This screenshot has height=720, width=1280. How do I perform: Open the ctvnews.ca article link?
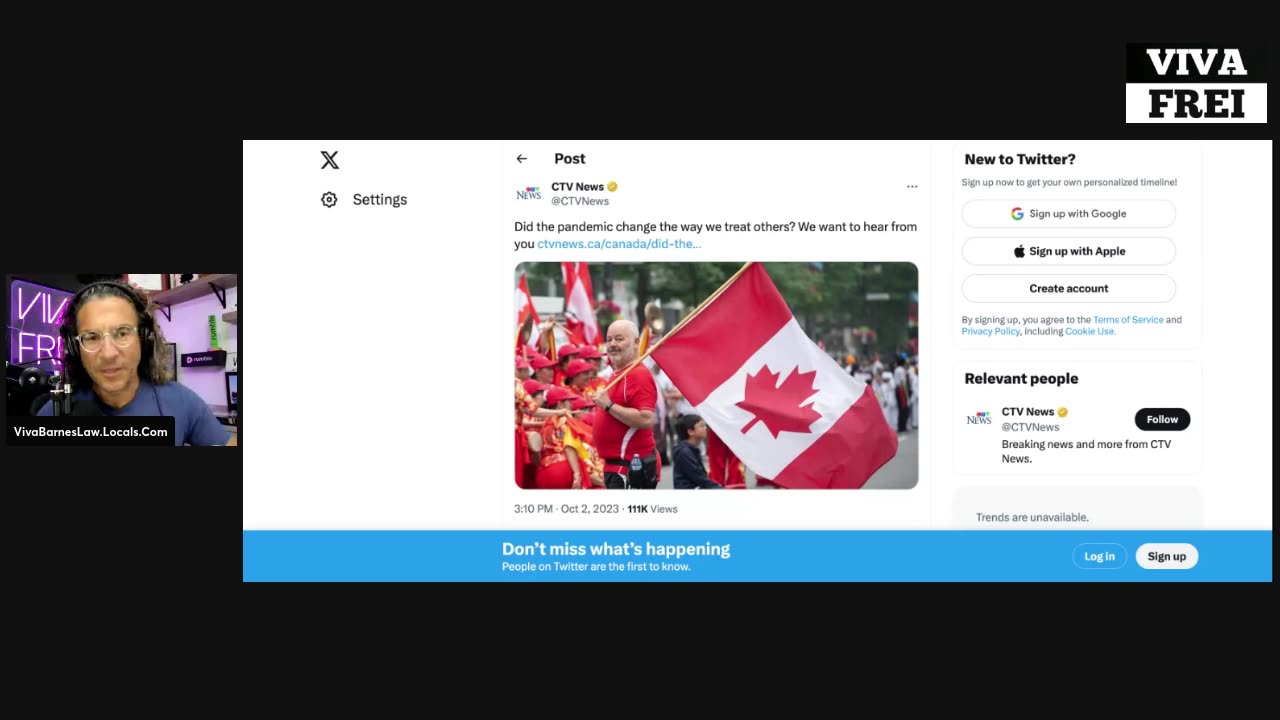tap(619, 244)
